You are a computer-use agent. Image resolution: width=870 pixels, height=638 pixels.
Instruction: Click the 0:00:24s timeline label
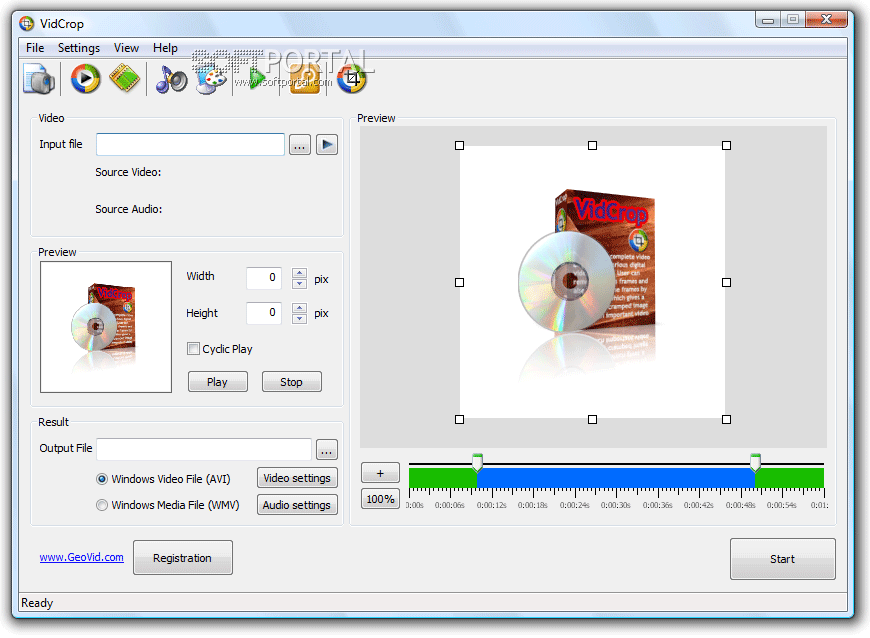tap(574, 505)
